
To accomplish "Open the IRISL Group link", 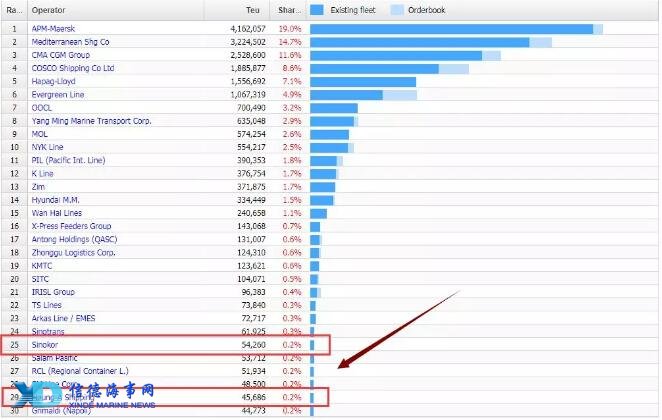I will point(53,292).
